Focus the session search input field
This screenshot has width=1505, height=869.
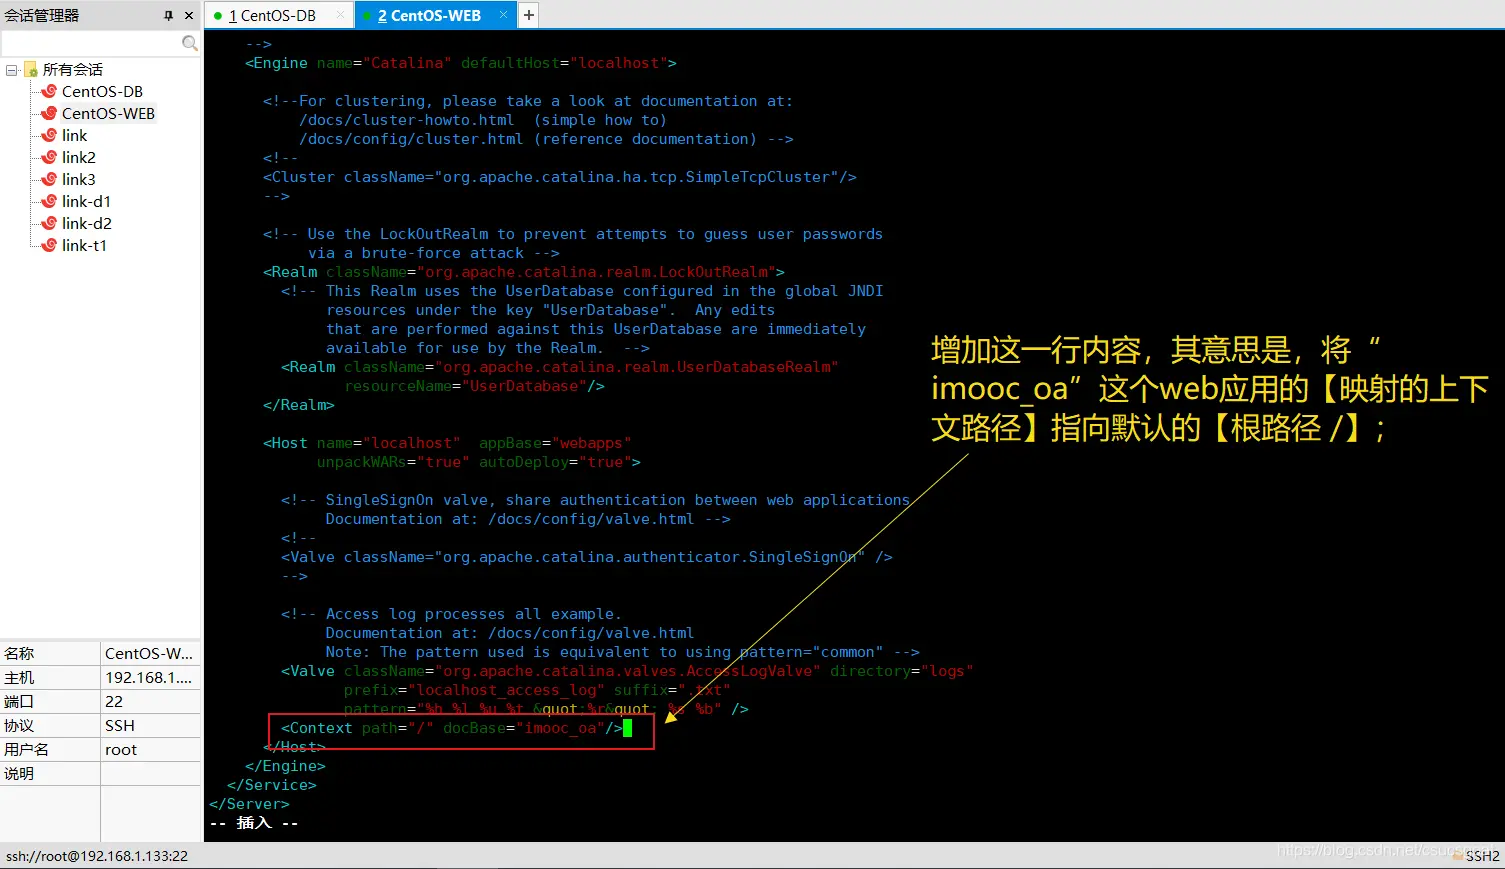pos(91,43)
